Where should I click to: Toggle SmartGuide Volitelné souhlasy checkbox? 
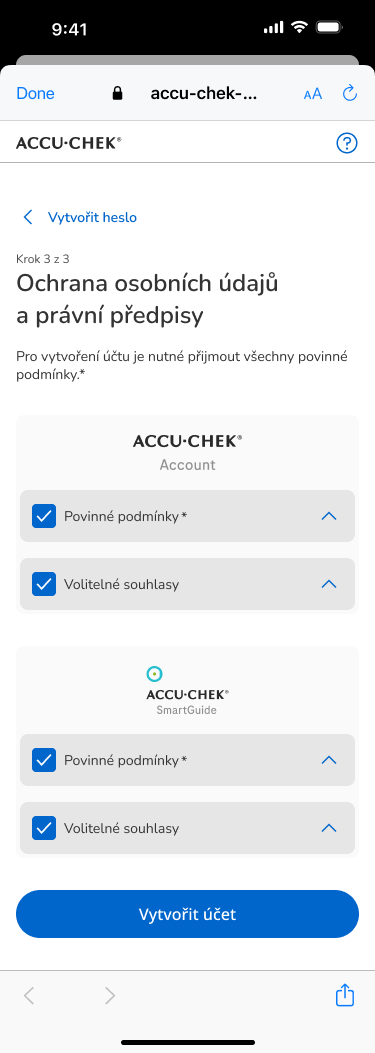pyautogui.click(x=44, y=828)
